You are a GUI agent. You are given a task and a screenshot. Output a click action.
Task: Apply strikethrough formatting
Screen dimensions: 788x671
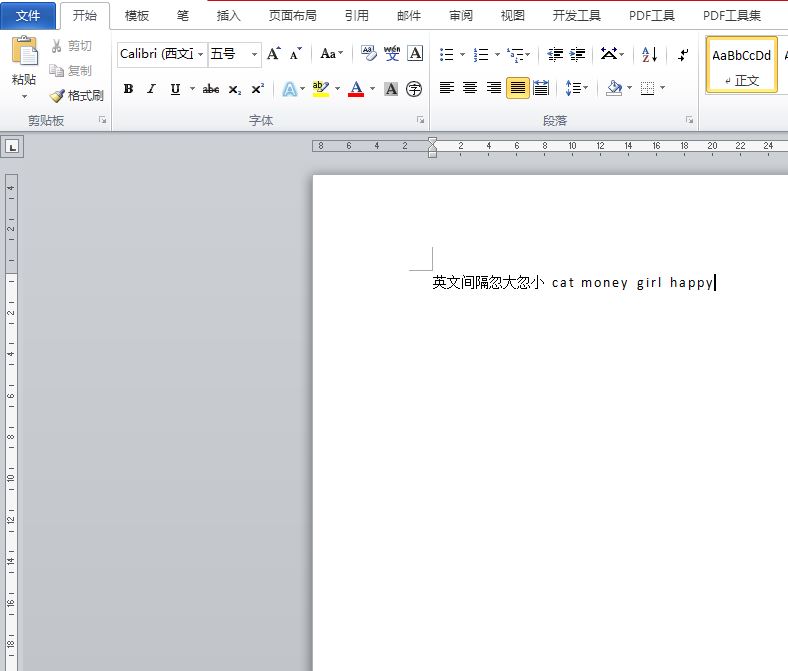(210, 89)
